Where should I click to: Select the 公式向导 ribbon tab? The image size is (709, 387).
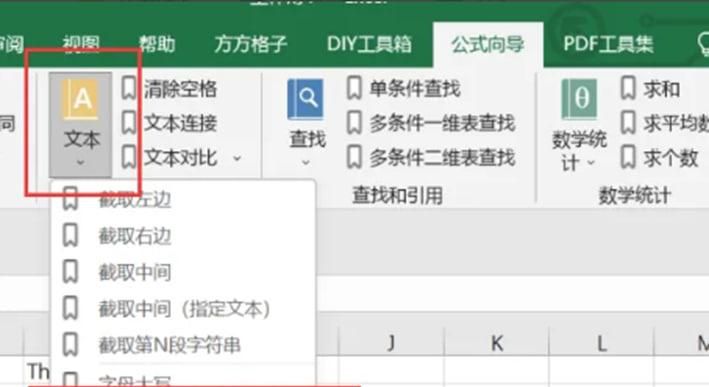488,44
